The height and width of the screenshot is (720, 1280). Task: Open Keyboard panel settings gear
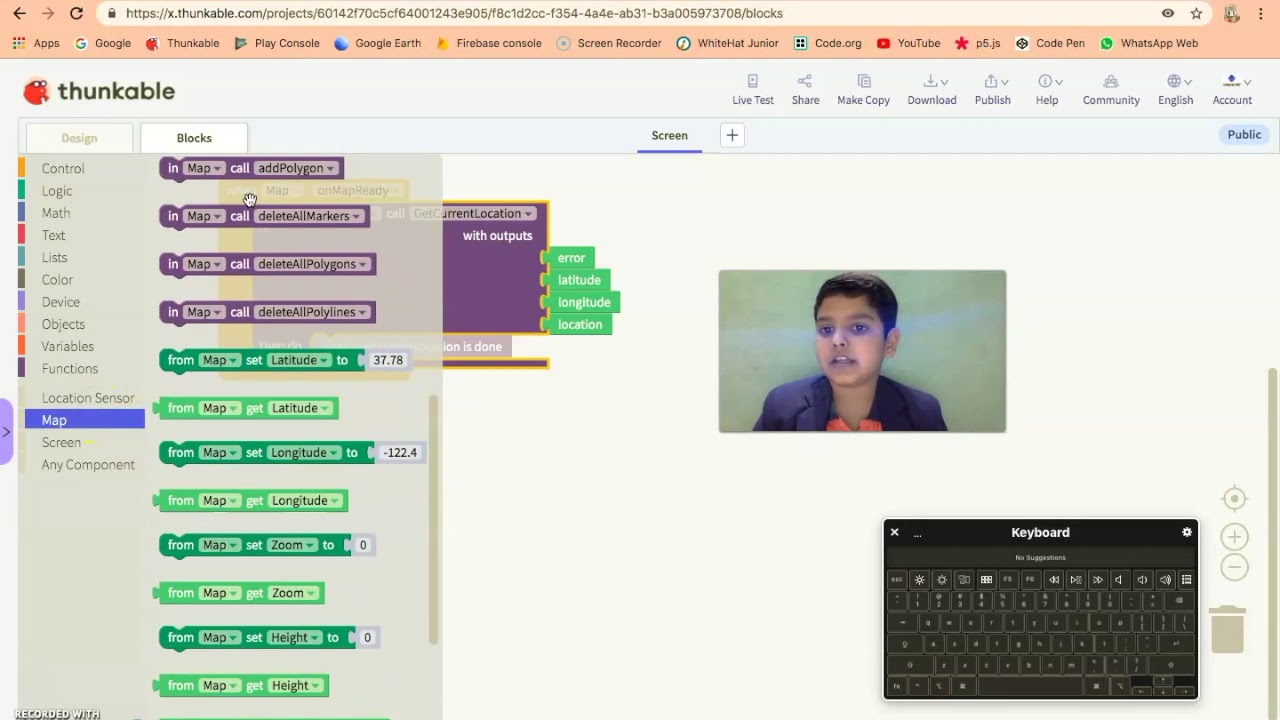tap(1187, 532)
